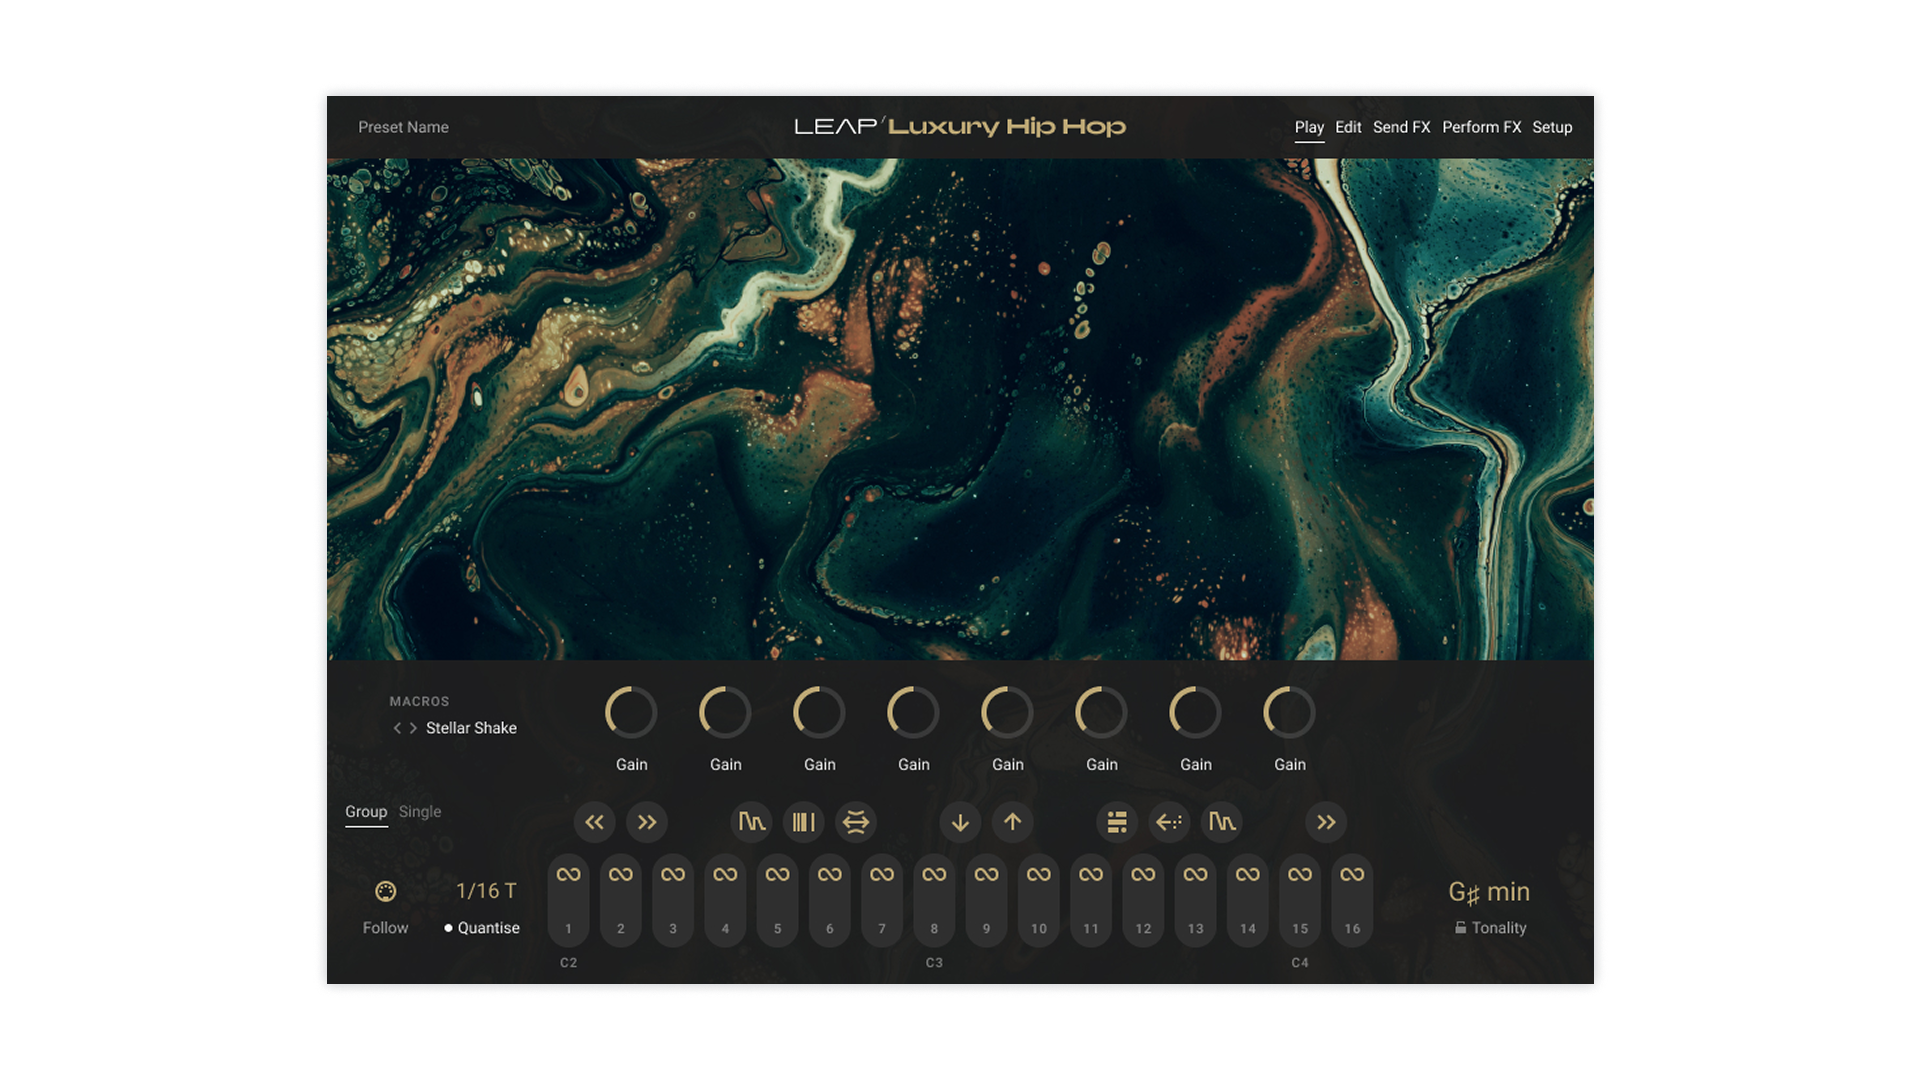Click the vertical bars gate key icon
This screenshot has height=1080, width=1920.
pyautogui.click(x=804, y=822)
